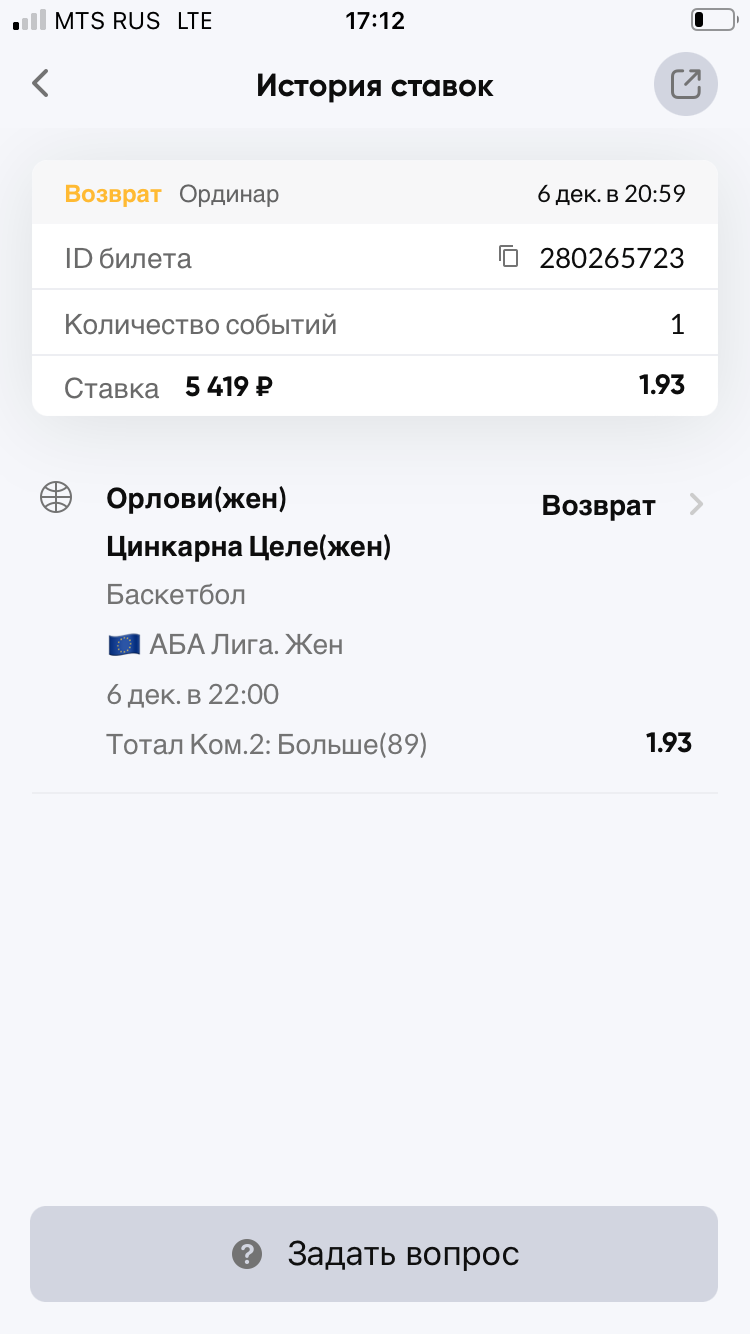Open the Орлови(жен) team name
Viewport: 750px width, 1334px height.
[196, 498]
